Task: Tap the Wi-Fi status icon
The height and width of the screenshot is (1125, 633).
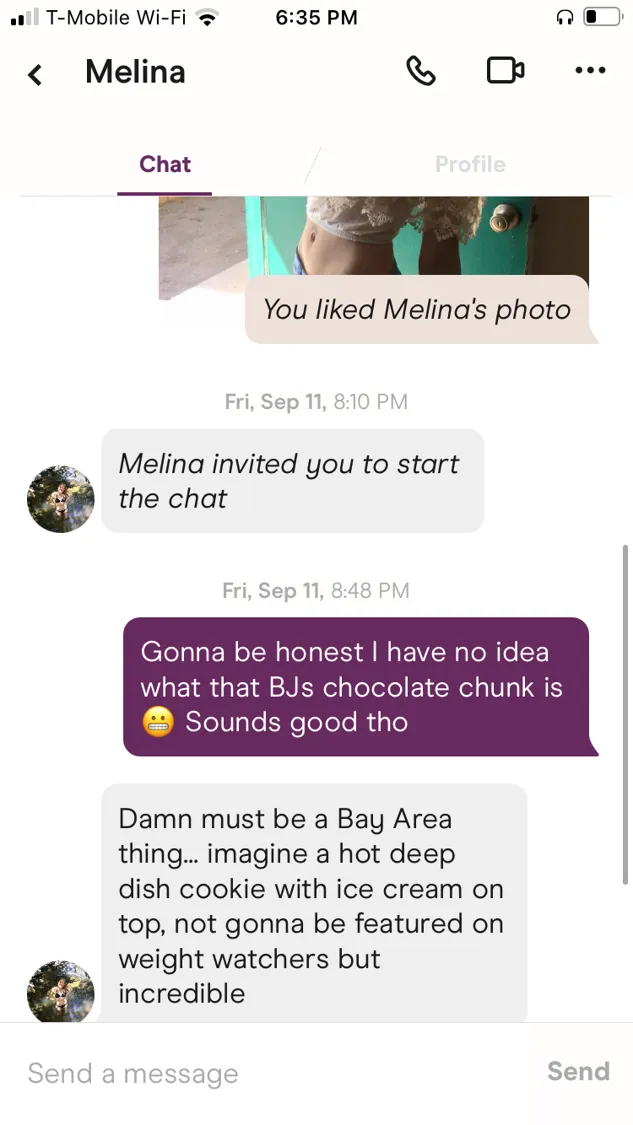Action: [x=207, y=18]
